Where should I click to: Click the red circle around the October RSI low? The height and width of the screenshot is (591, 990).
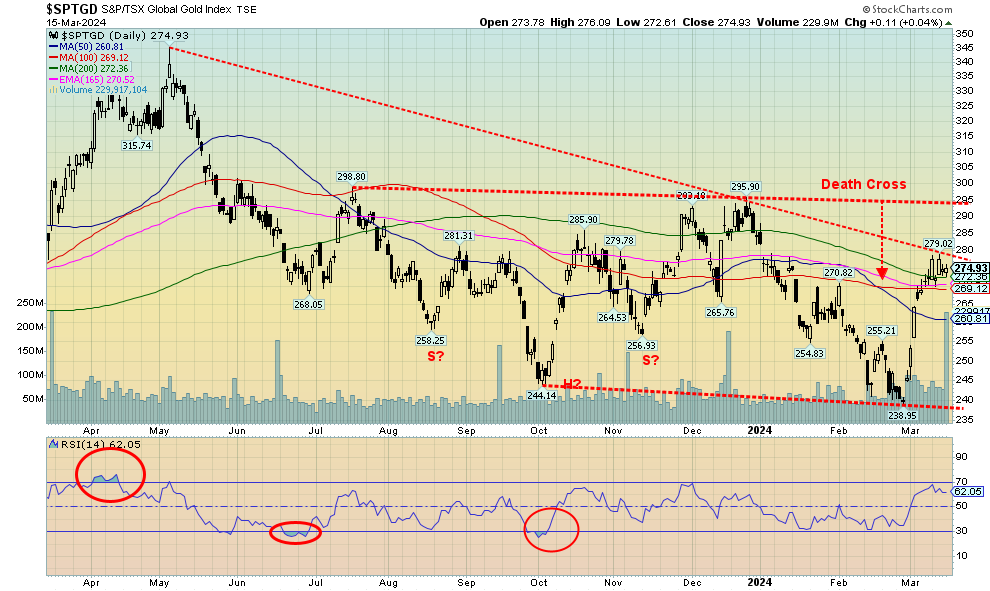pos(549,529)
